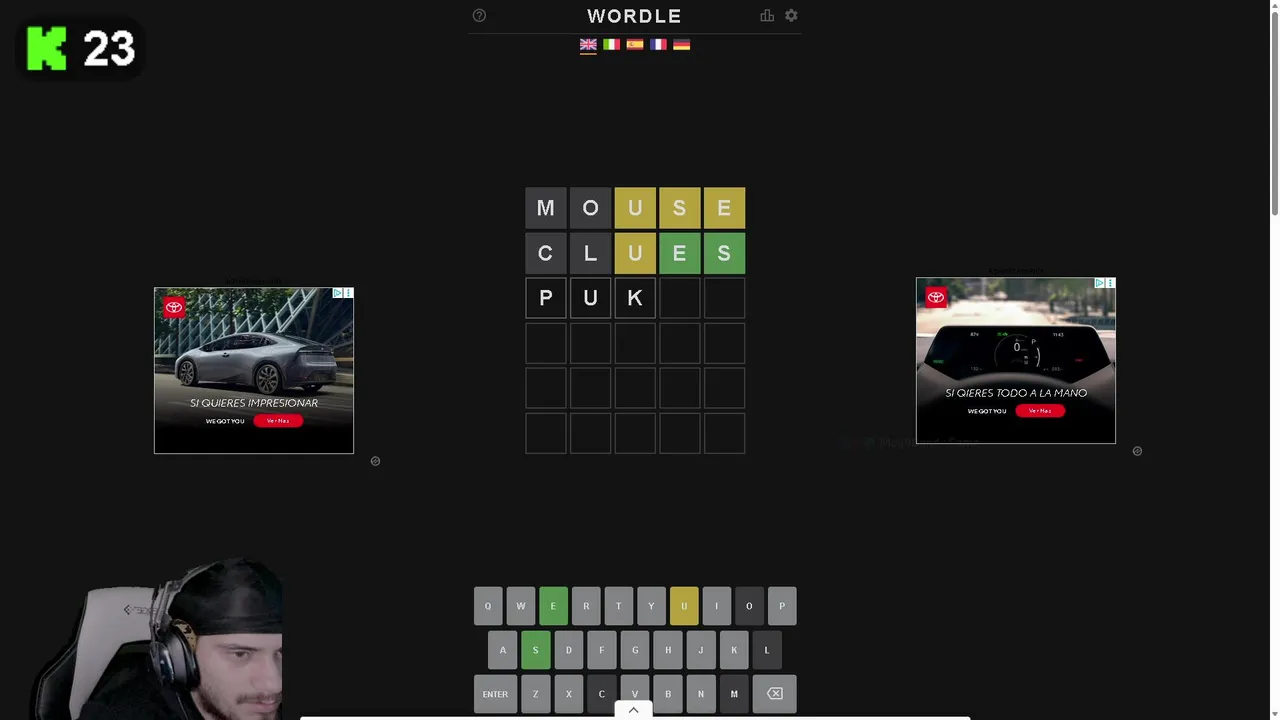Click the X key
The height and width of the screenshot is (720, 1280).
point(568,693)
